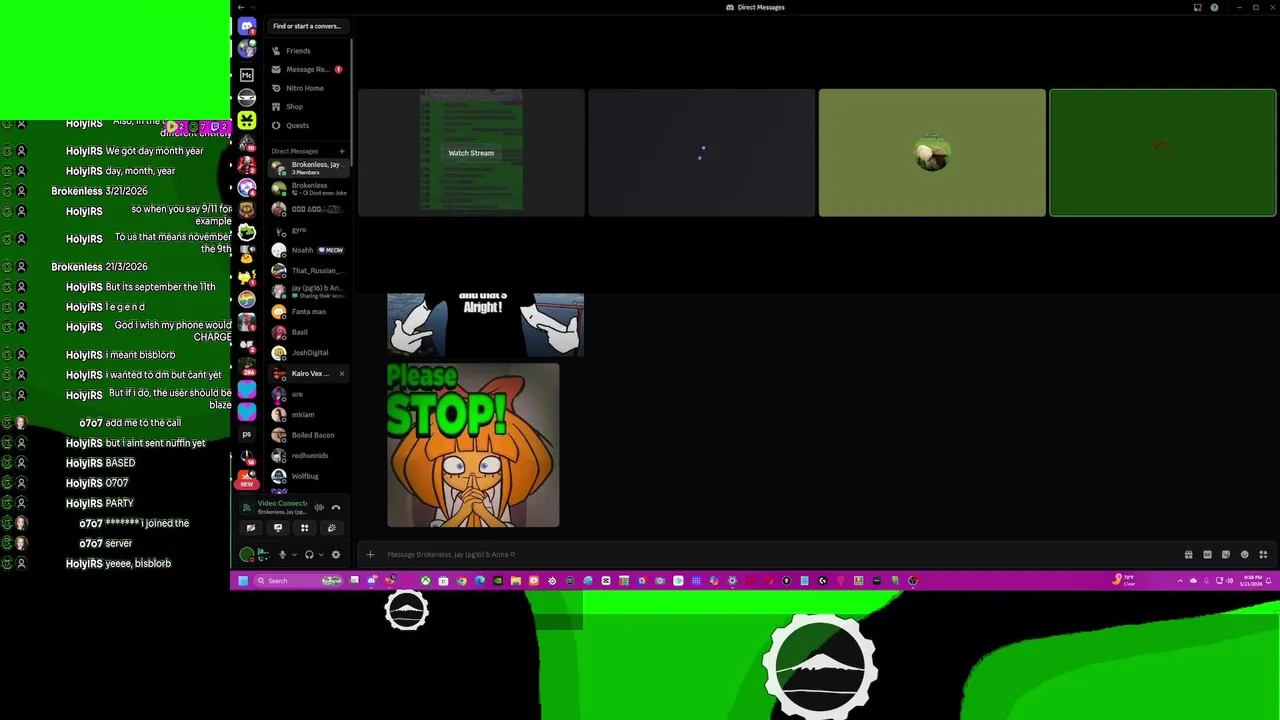The width and height of the screenshot is (1280, 720).
Task: Open DM with Noahh
Action: (307, 250)
